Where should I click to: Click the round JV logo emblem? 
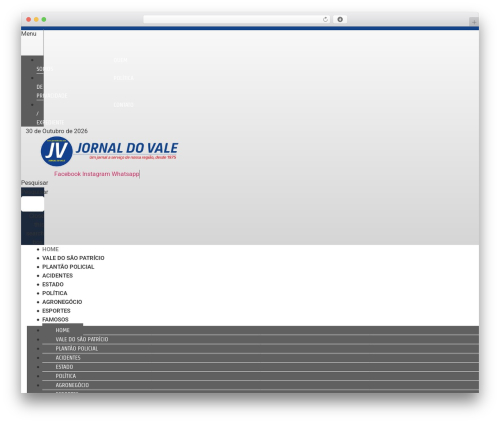click(57, 151)
